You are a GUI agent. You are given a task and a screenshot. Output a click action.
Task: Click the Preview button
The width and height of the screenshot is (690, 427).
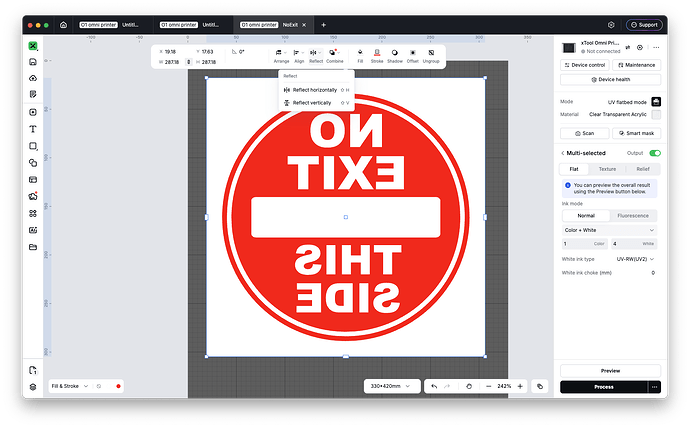tap(610, 371)
